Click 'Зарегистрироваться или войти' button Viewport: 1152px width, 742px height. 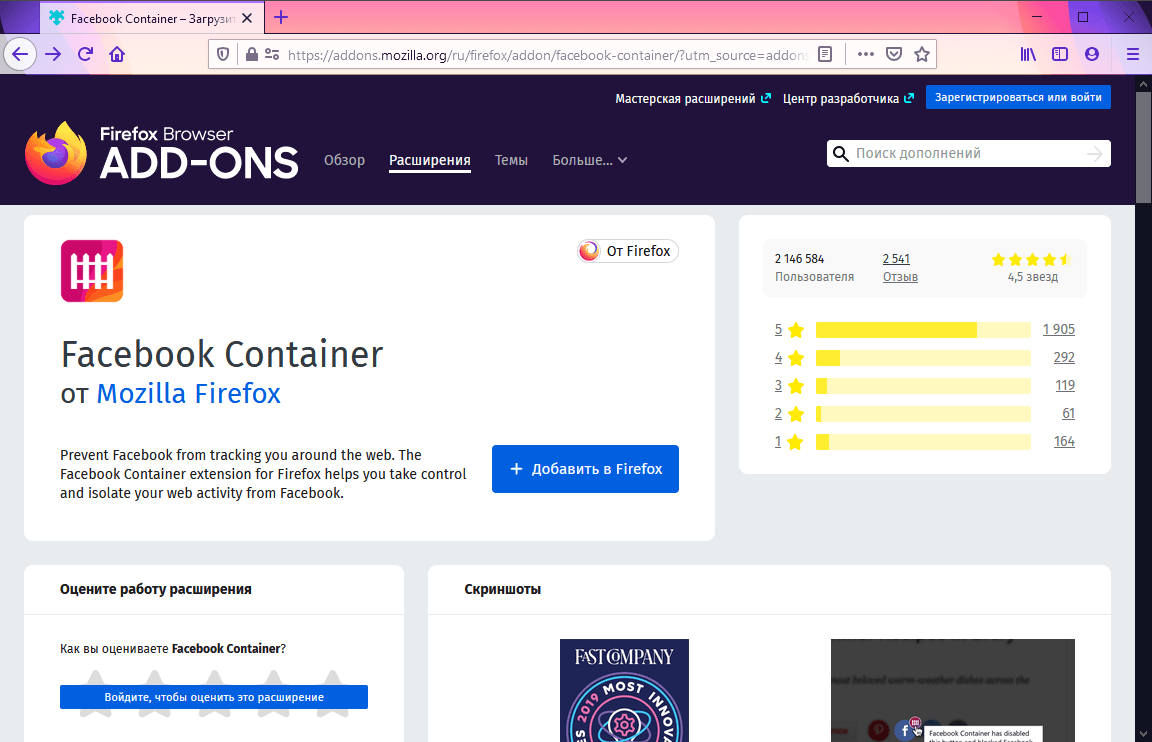(x=1018, y=97)
